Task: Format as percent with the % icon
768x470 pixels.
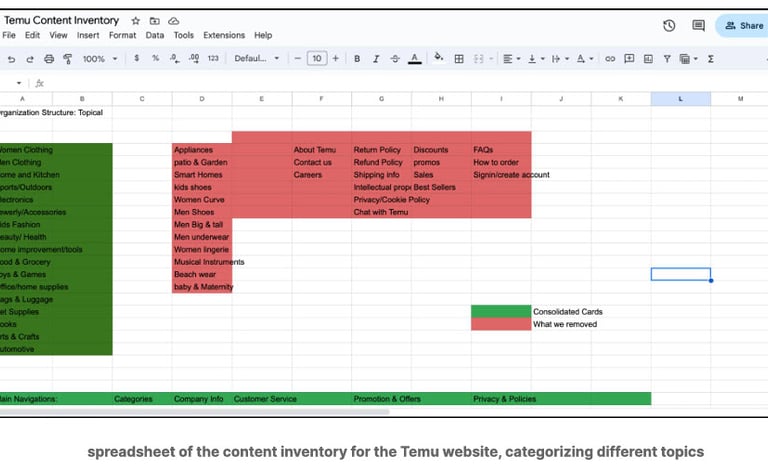Action: point(155,58)
